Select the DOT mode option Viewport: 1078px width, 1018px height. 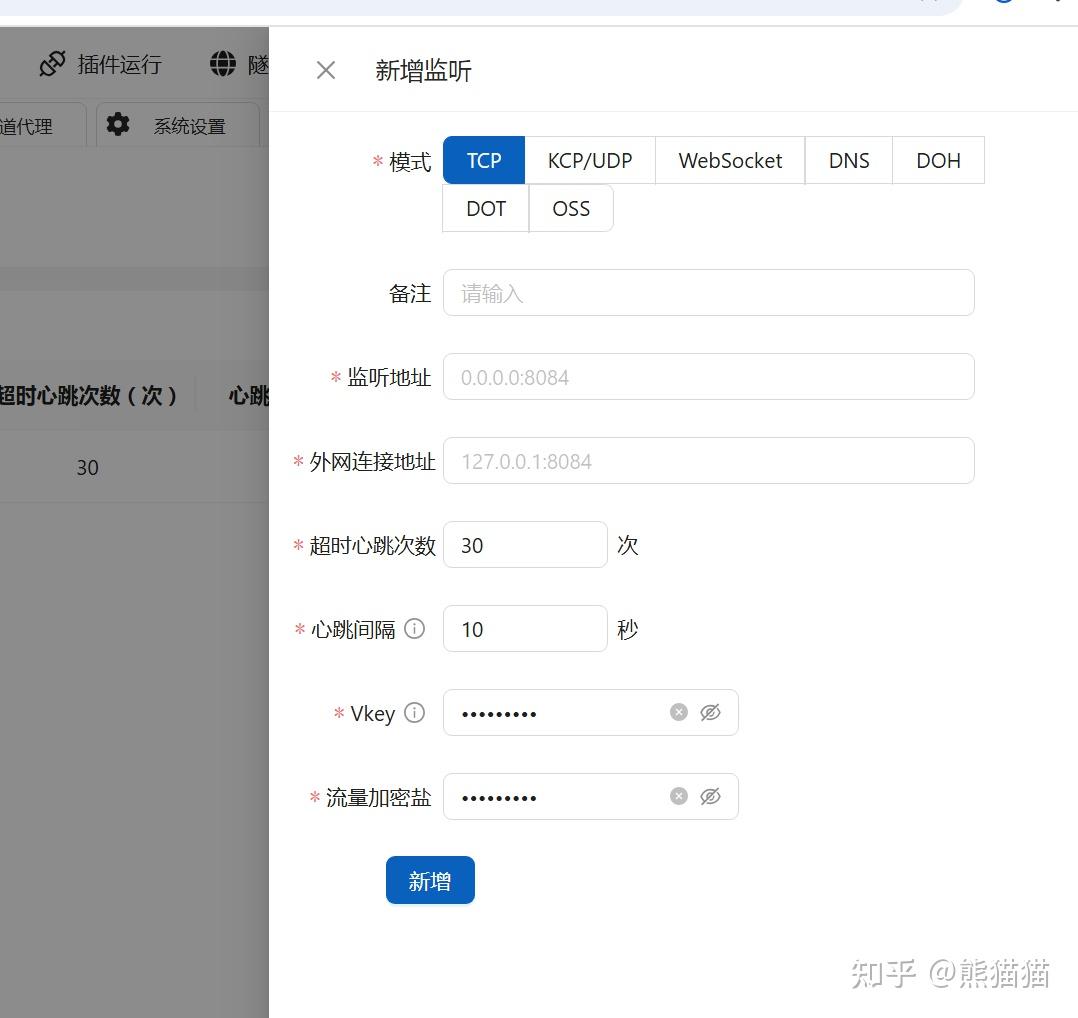(x=485, y=208)
